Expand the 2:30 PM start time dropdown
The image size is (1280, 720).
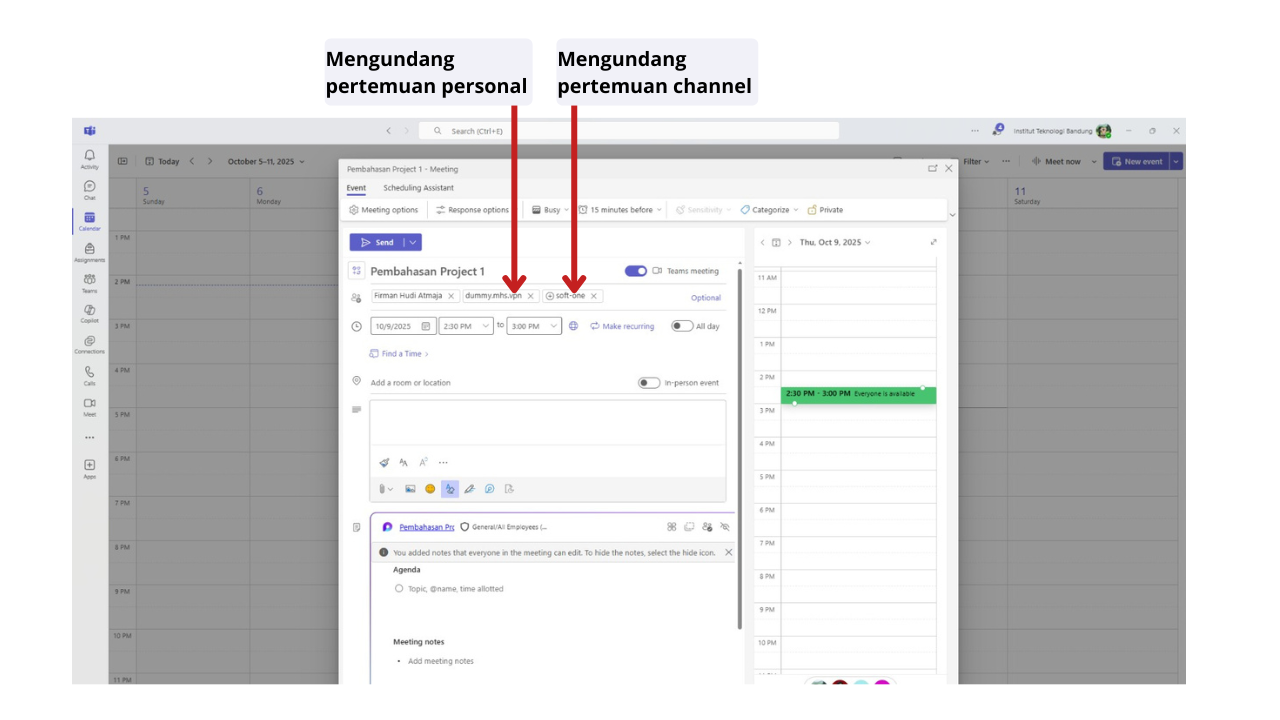click(x=486, y=326)
